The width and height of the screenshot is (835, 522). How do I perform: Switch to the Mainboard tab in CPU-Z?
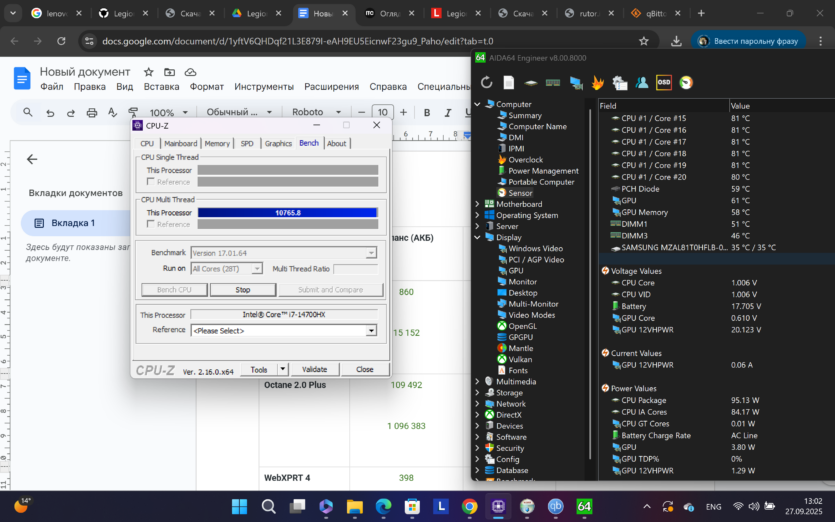181,143
